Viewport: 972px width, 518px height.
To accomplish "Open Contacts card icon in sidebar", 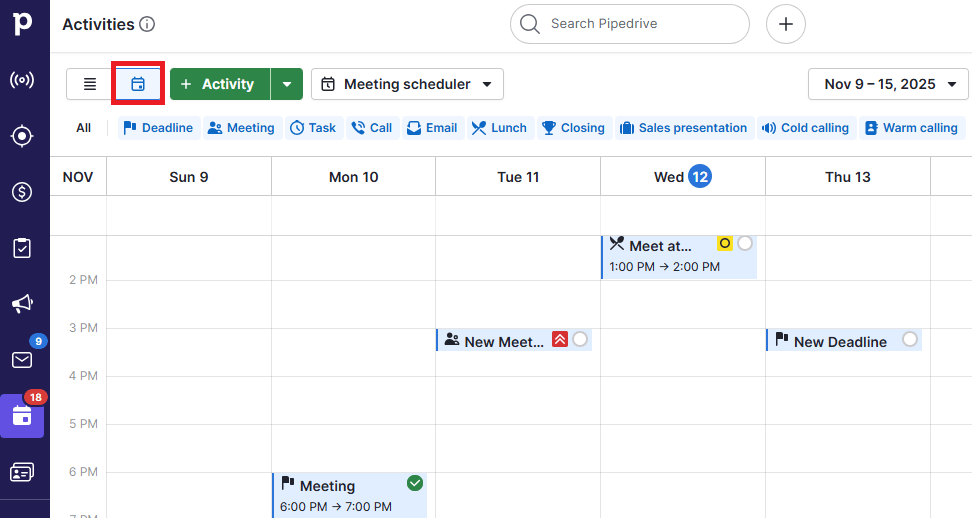I will [22, 472].
